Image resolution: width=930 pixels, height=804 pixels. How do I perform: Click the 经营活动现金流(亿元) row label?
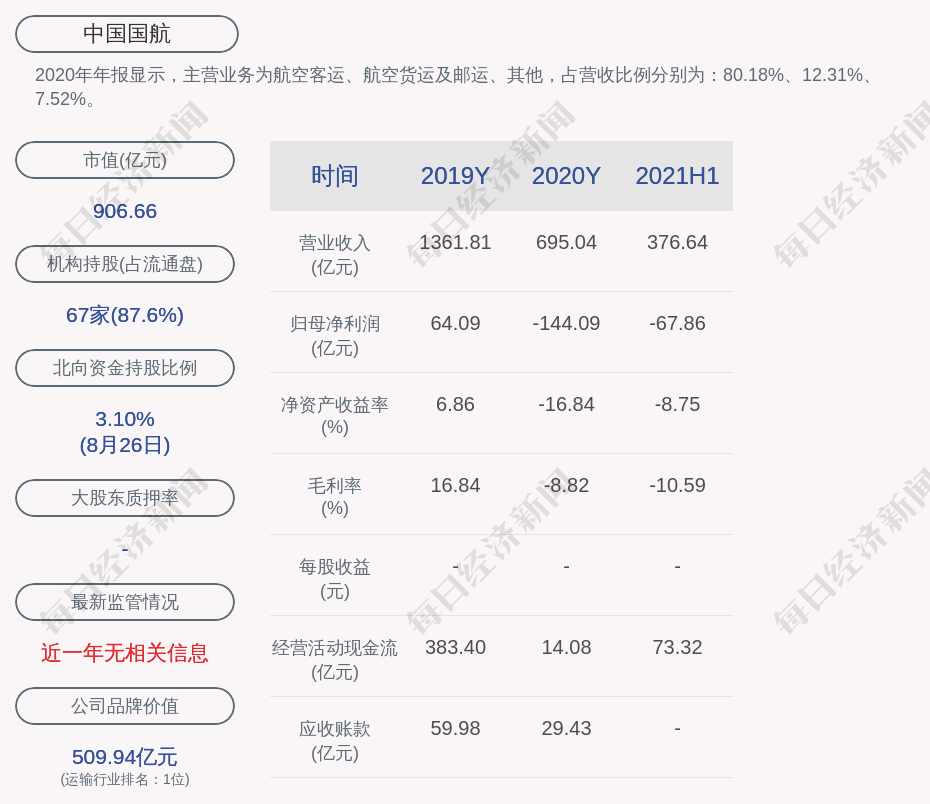(335, 659)
